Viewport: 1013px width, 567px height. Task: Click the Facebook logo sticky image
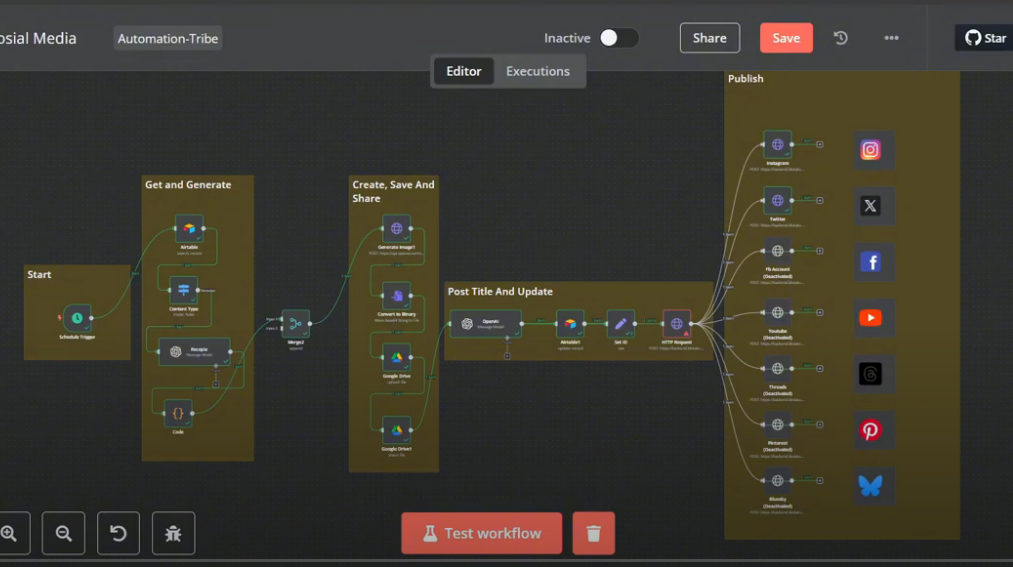point(870,262)
